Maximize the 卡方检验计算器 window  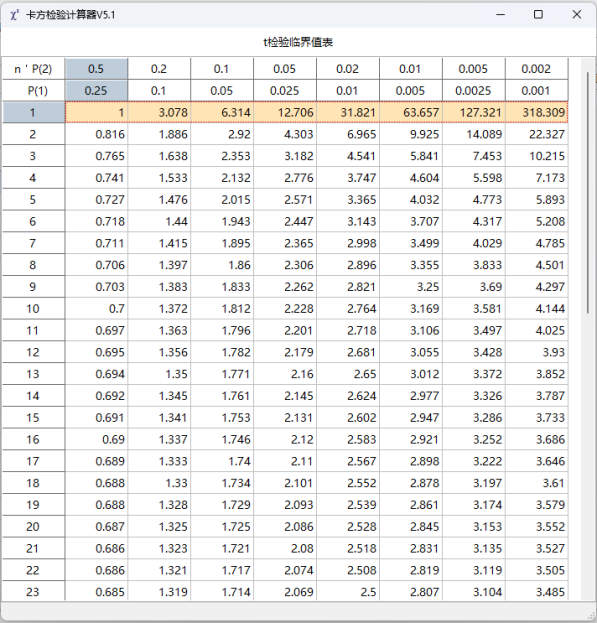[538, 15]
